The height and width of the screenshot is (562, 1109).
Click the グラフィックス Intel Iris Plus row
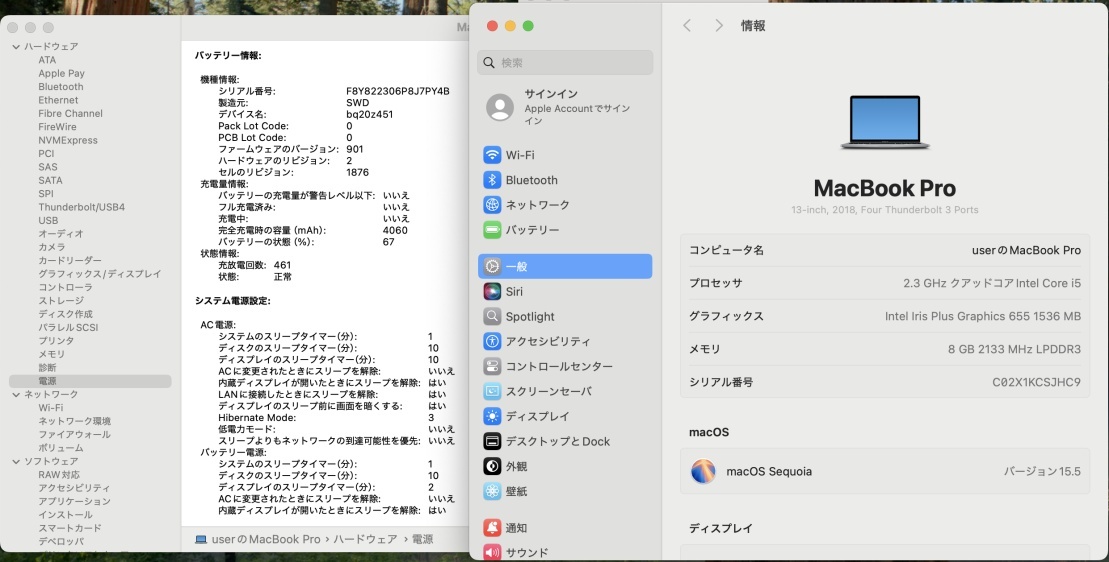[x=885, y=316]
